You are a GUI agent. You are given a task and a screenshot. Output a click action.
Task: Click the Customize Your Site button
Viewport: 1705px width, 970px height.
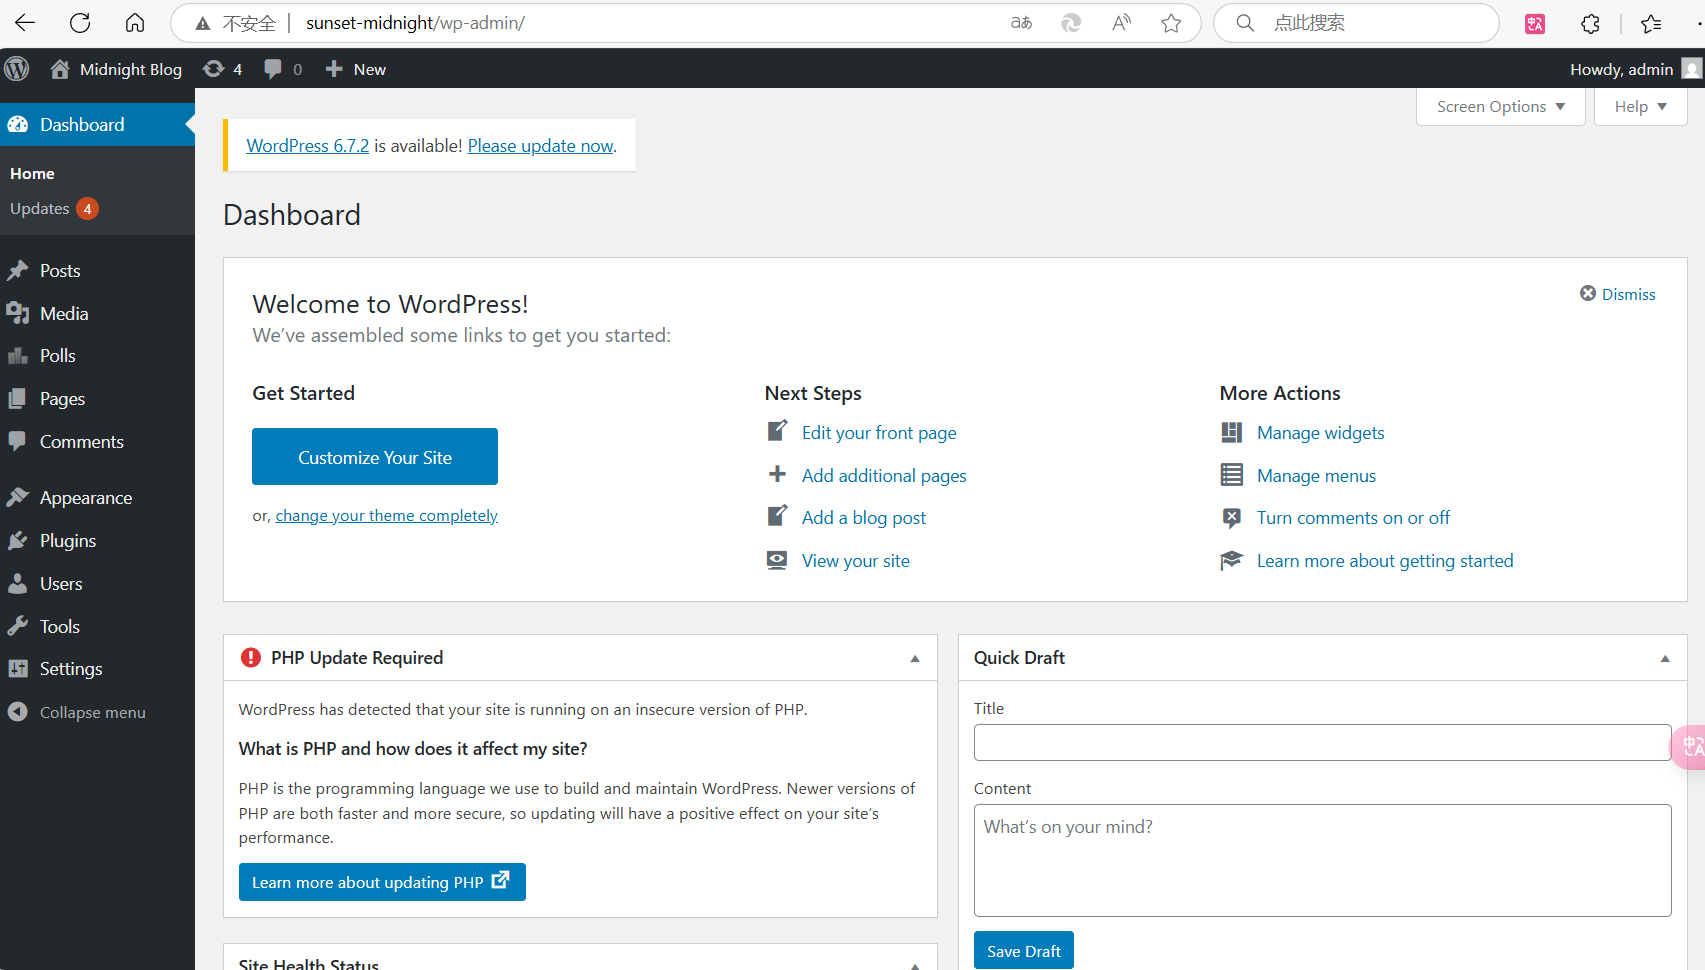pyautogui.click(x=375, y=457)
